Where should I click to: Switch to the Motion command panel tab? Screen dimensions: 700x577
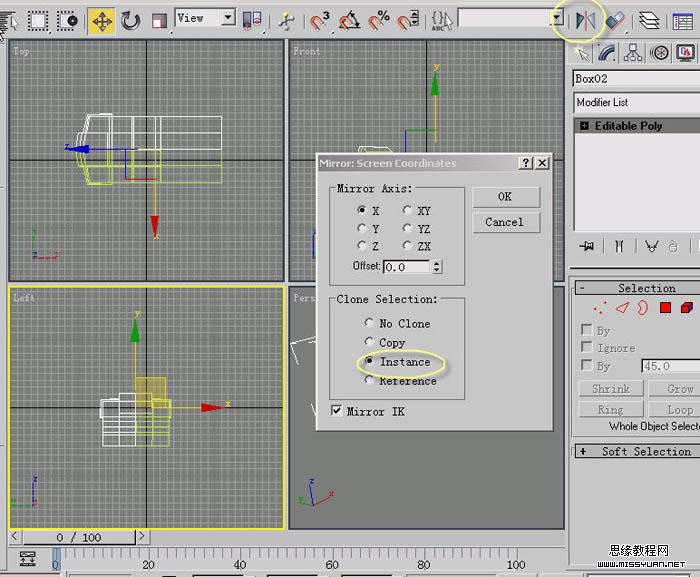tap(659, 53)
